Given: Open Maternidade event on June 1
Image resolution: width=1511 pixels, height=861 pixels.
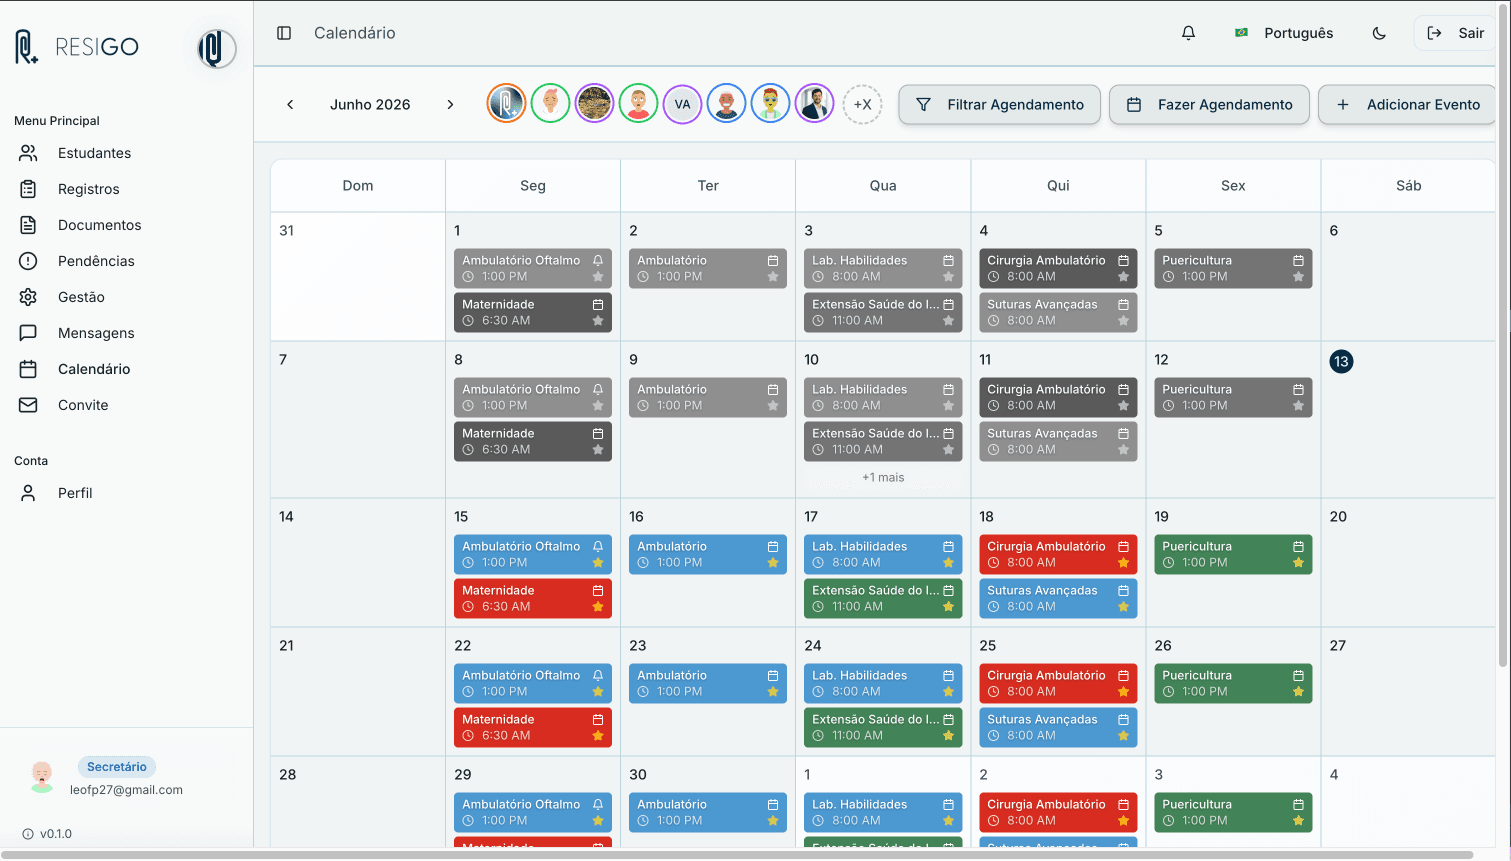Looking at the screenshot, I should tap(533, 312).
